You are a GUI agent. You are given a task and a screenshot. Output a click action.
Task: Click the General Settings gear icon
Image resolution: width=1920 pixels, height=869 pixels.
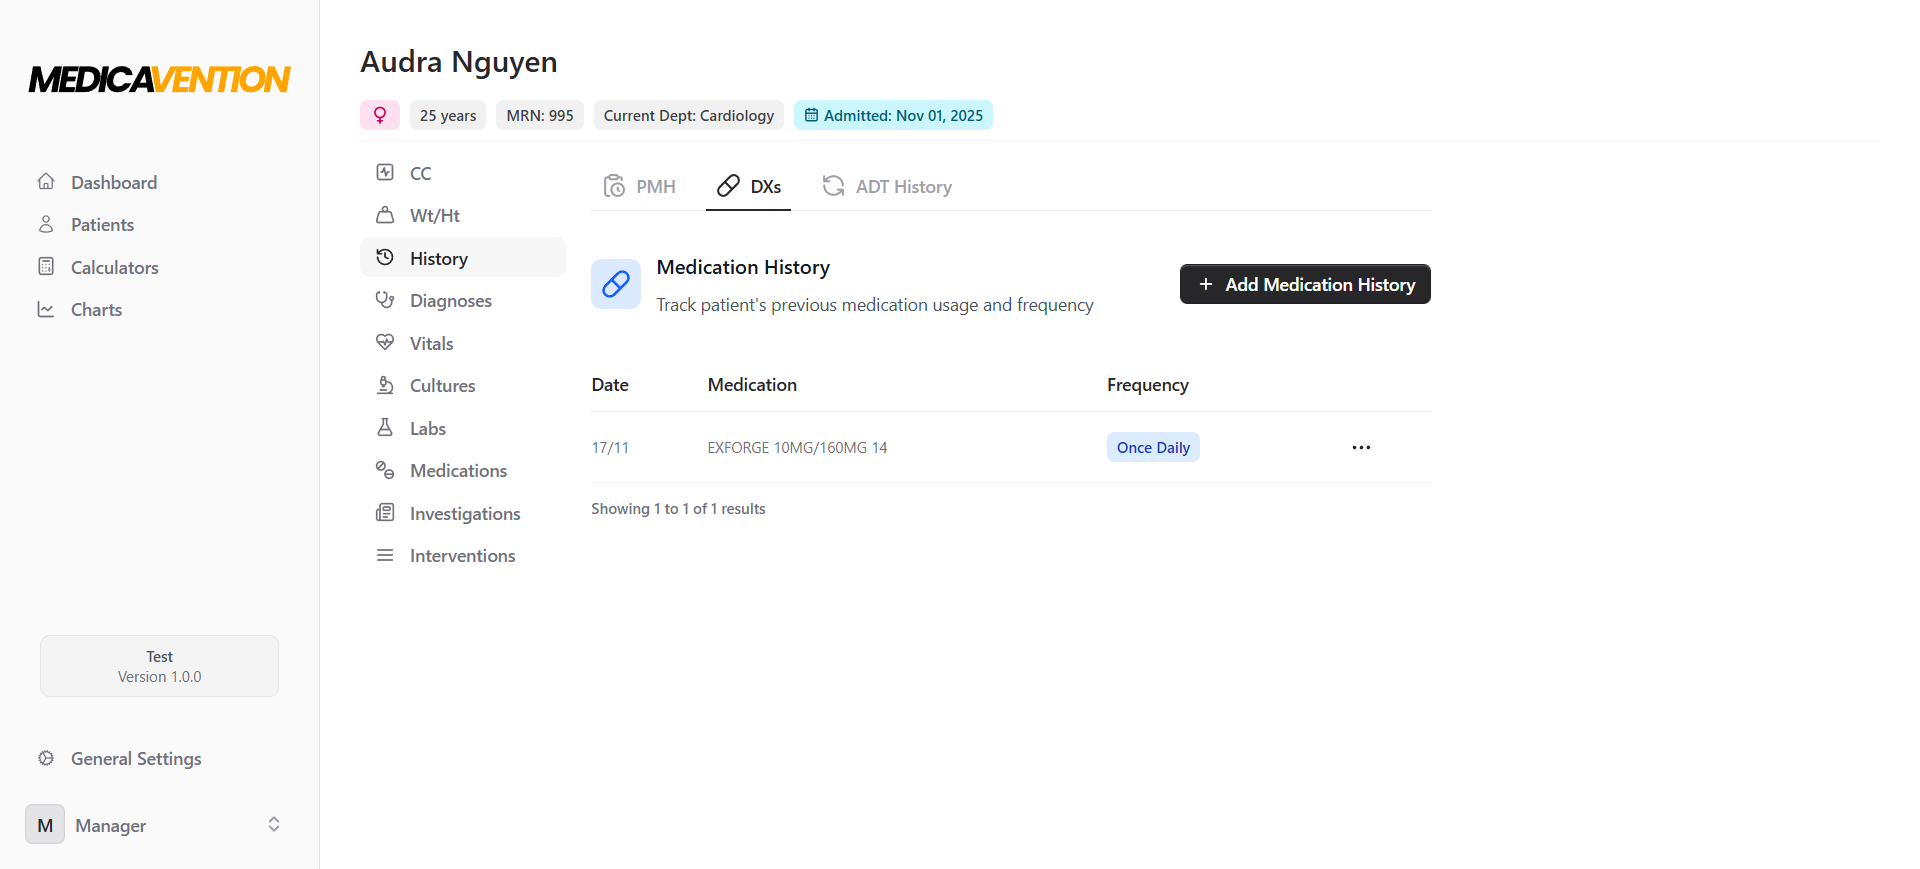46,758
